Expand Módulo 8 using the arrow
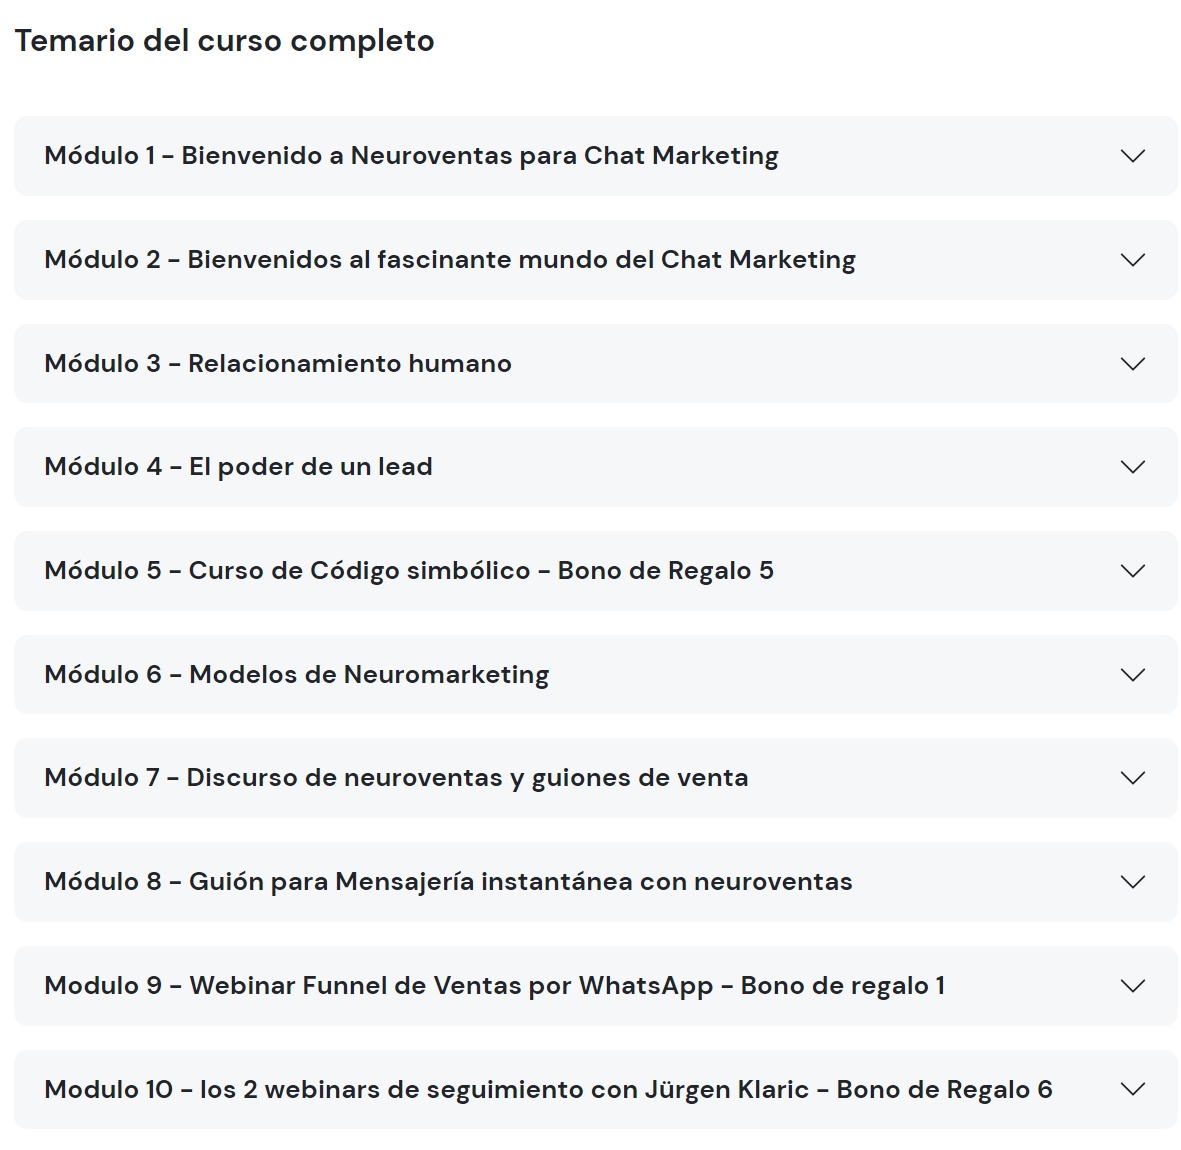This screenshot has width=1181, height=1150. coord(1132,882)
